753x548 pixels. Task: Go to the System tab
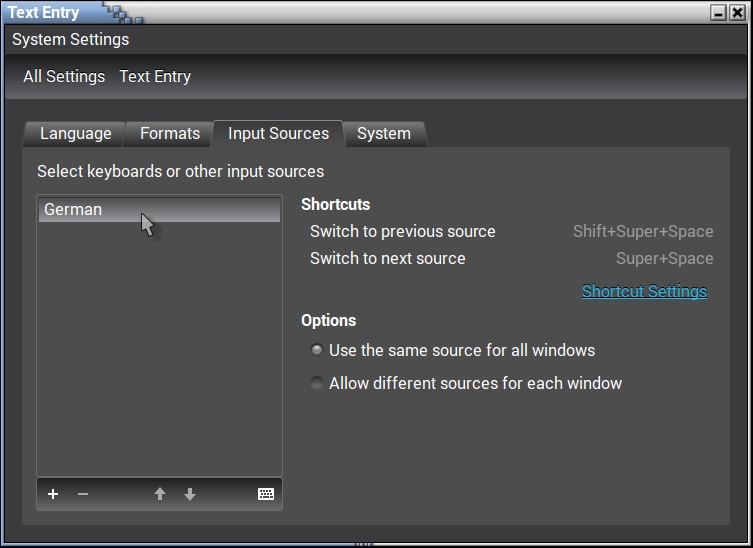coord(383,134)
